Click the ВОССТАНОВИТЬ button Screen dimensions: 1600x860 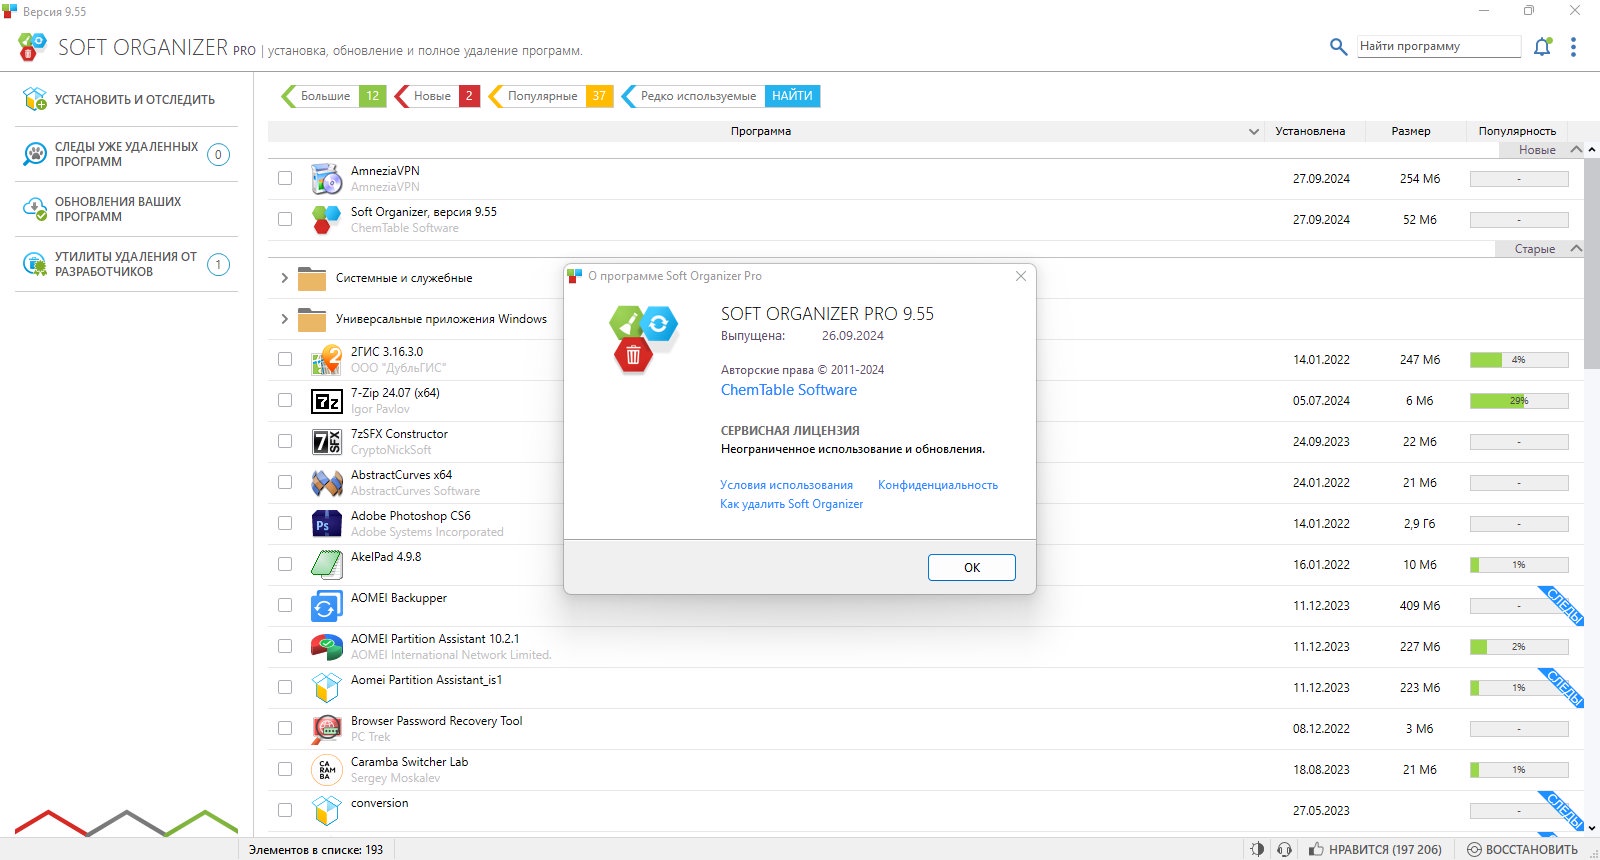(1522, 849)
